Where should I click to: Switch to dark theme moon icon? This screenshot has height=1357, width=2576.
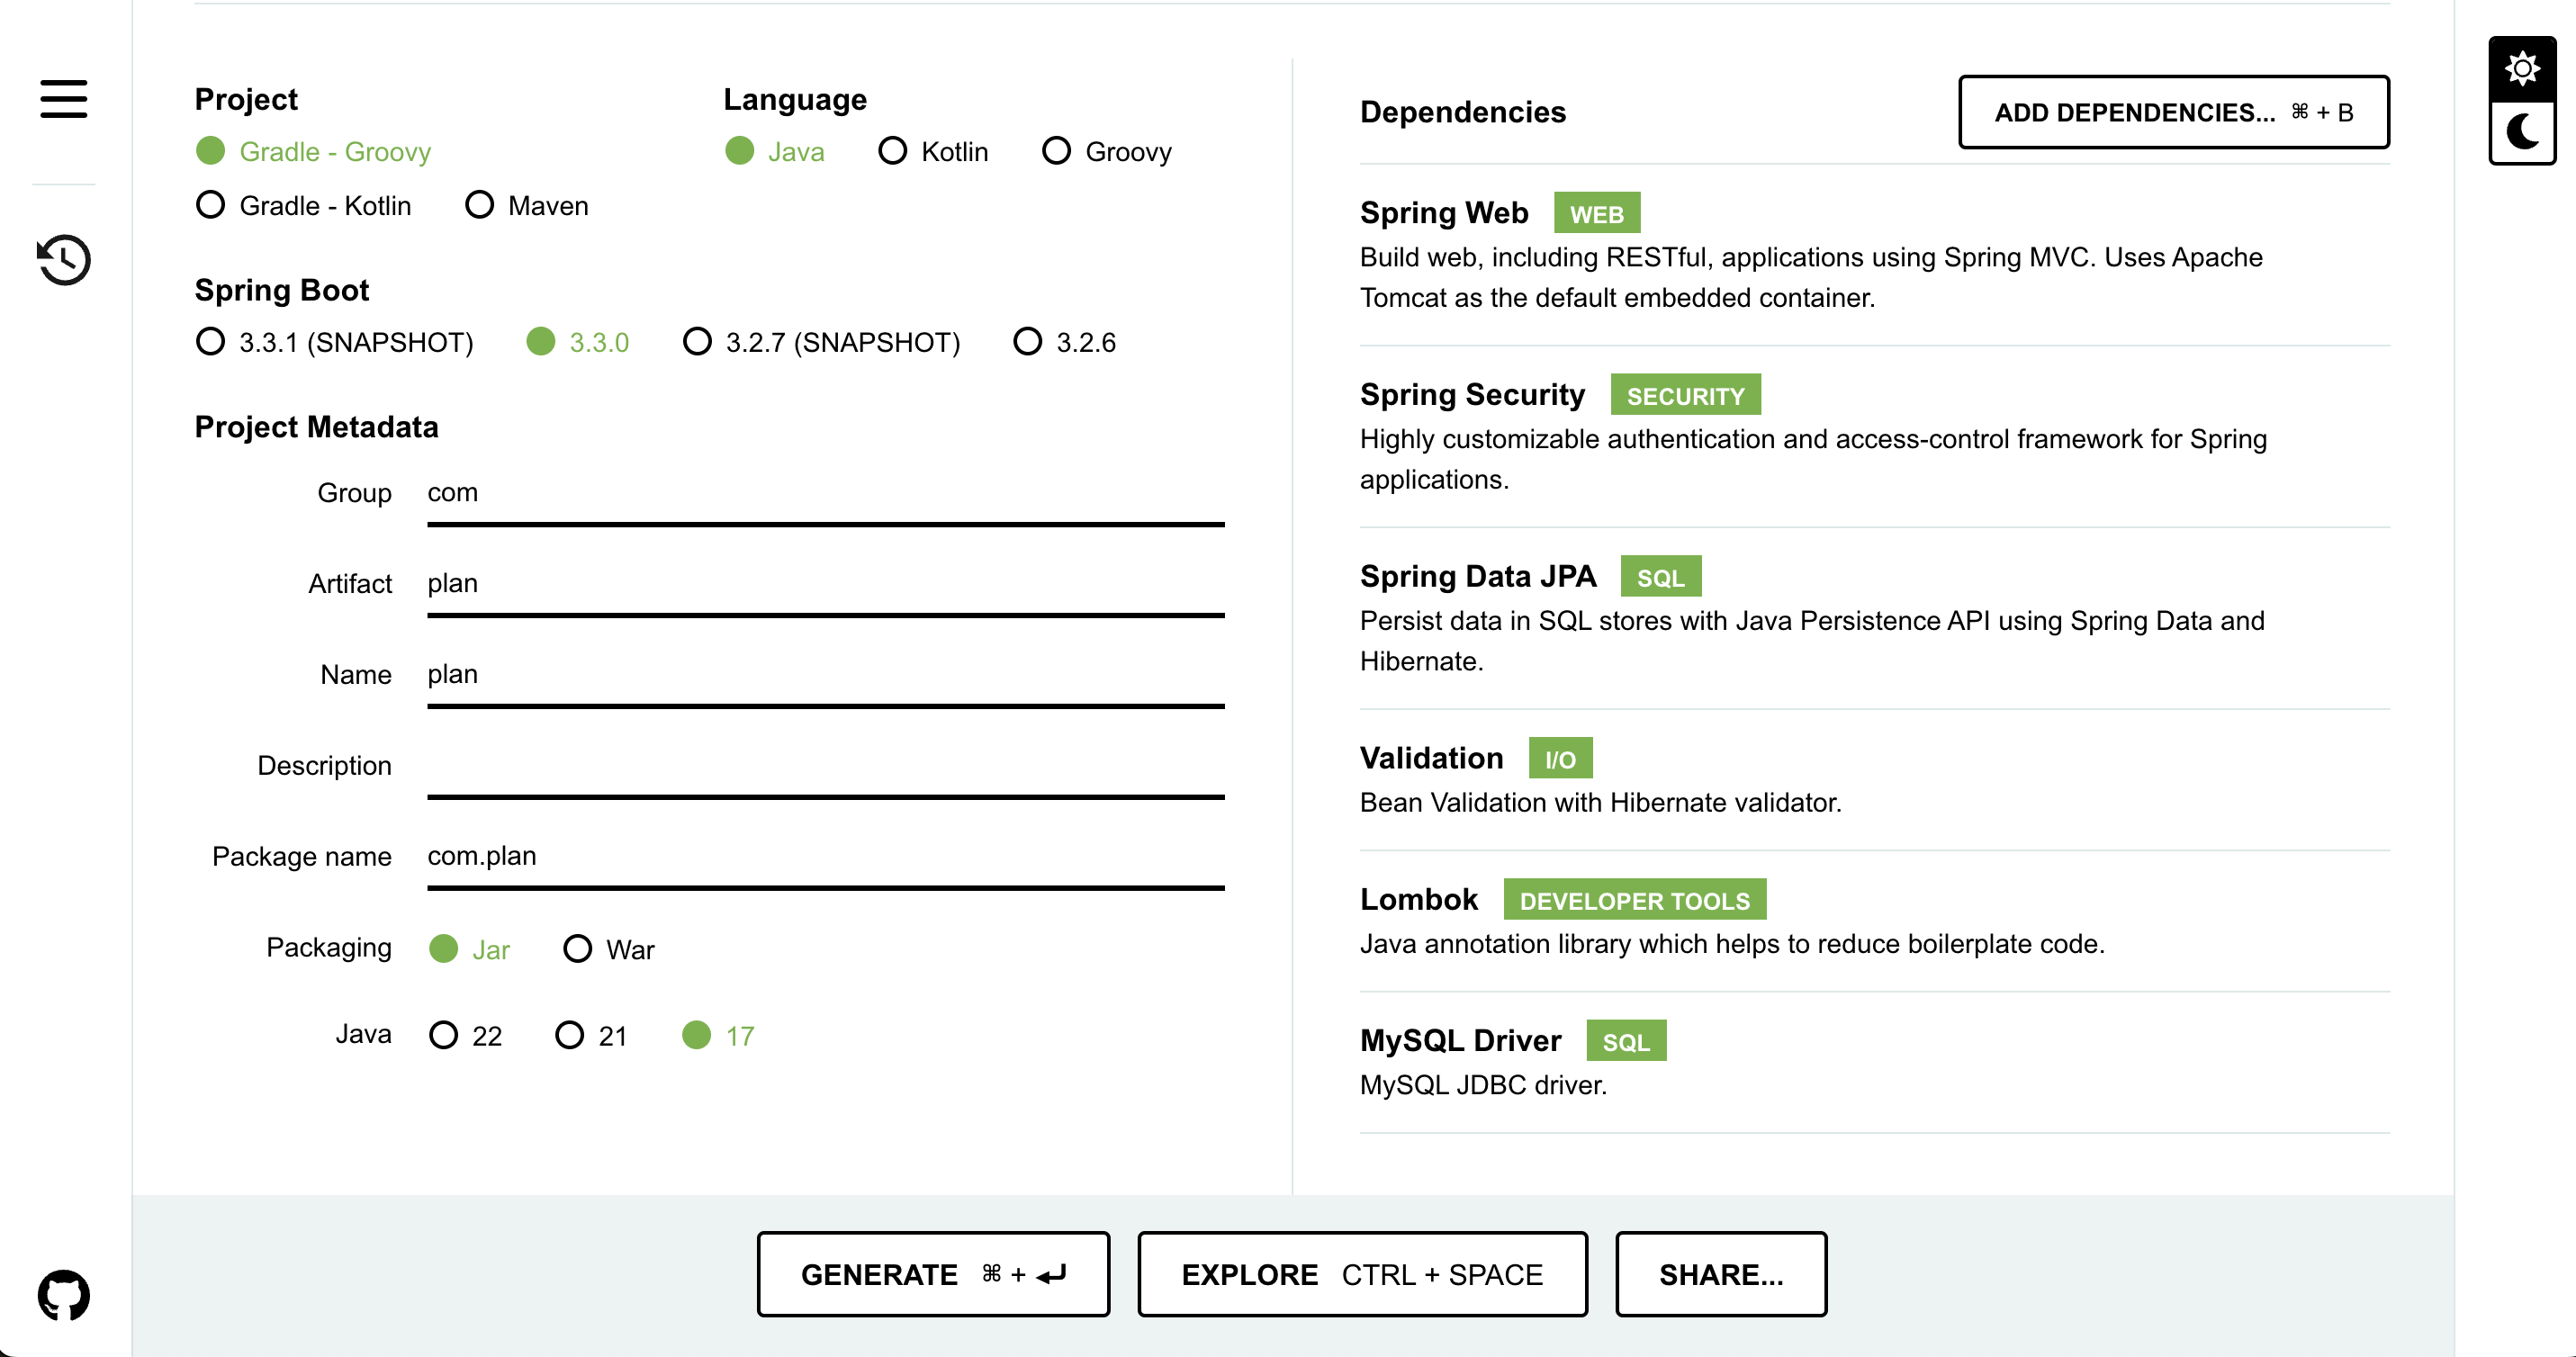point(2522,132)
